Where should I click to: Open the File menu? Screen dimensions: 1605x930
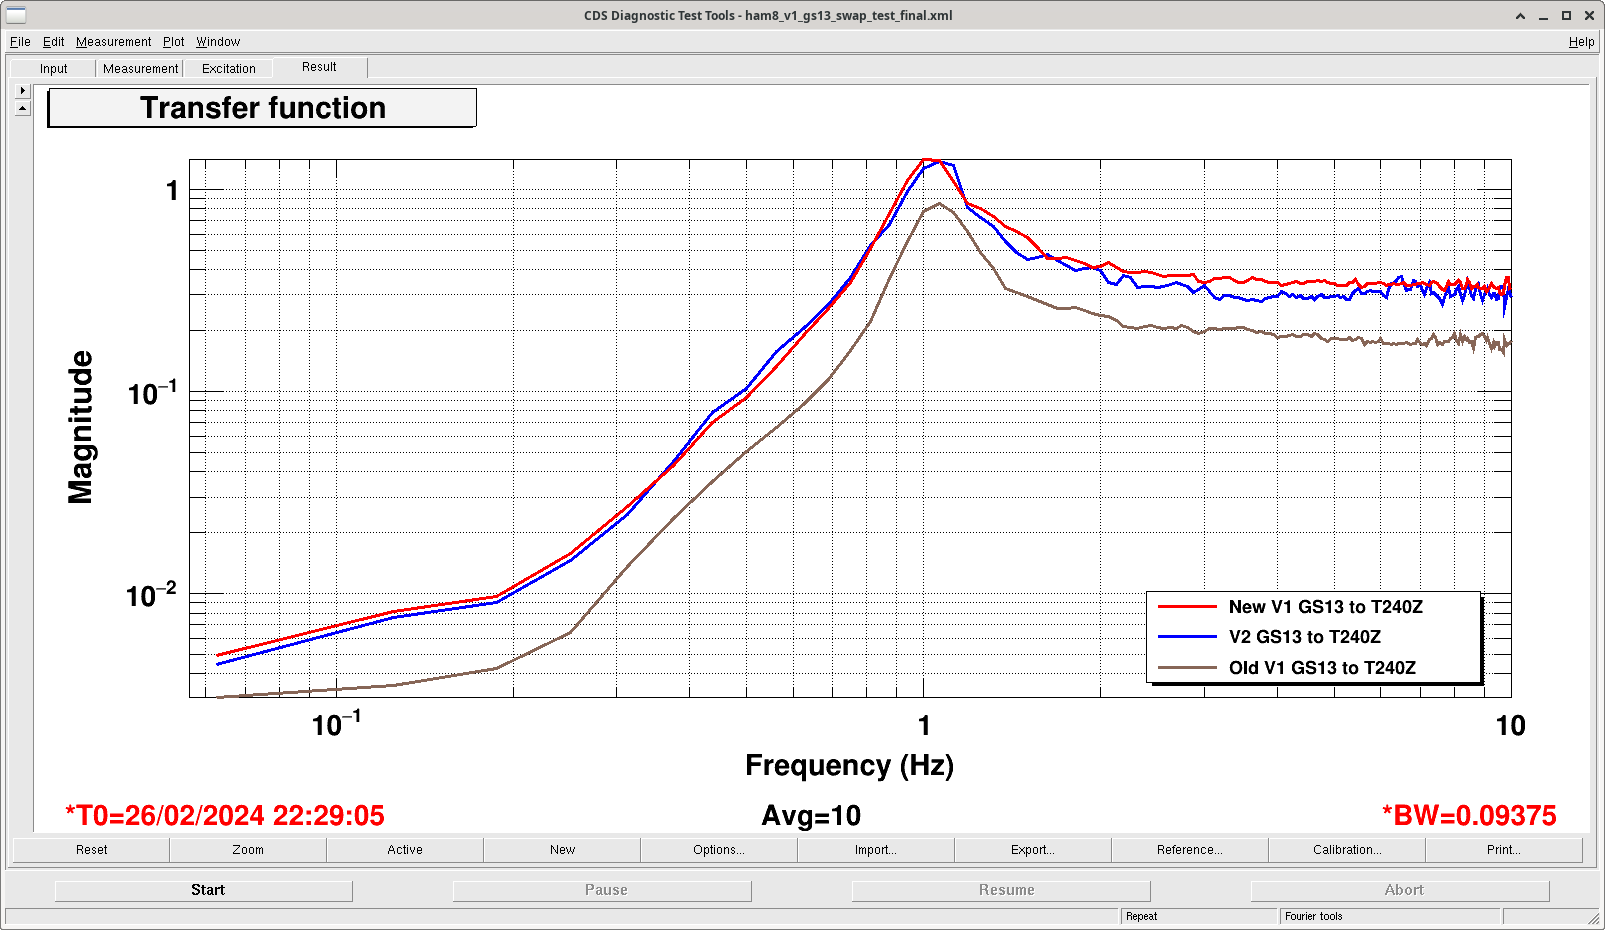(x=20, y=42)
